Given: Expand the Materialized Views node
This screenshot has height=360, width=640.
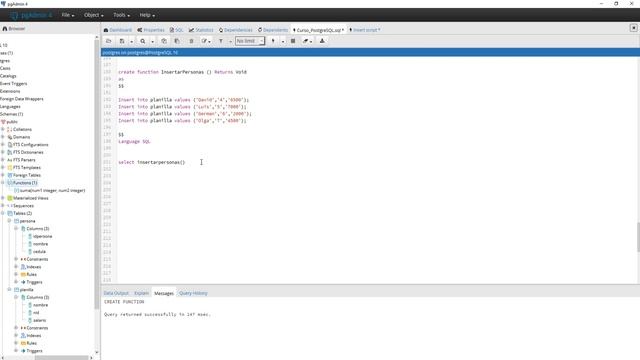Looking at the screenshot, I should pyautogui.click(x=3, y=198).
